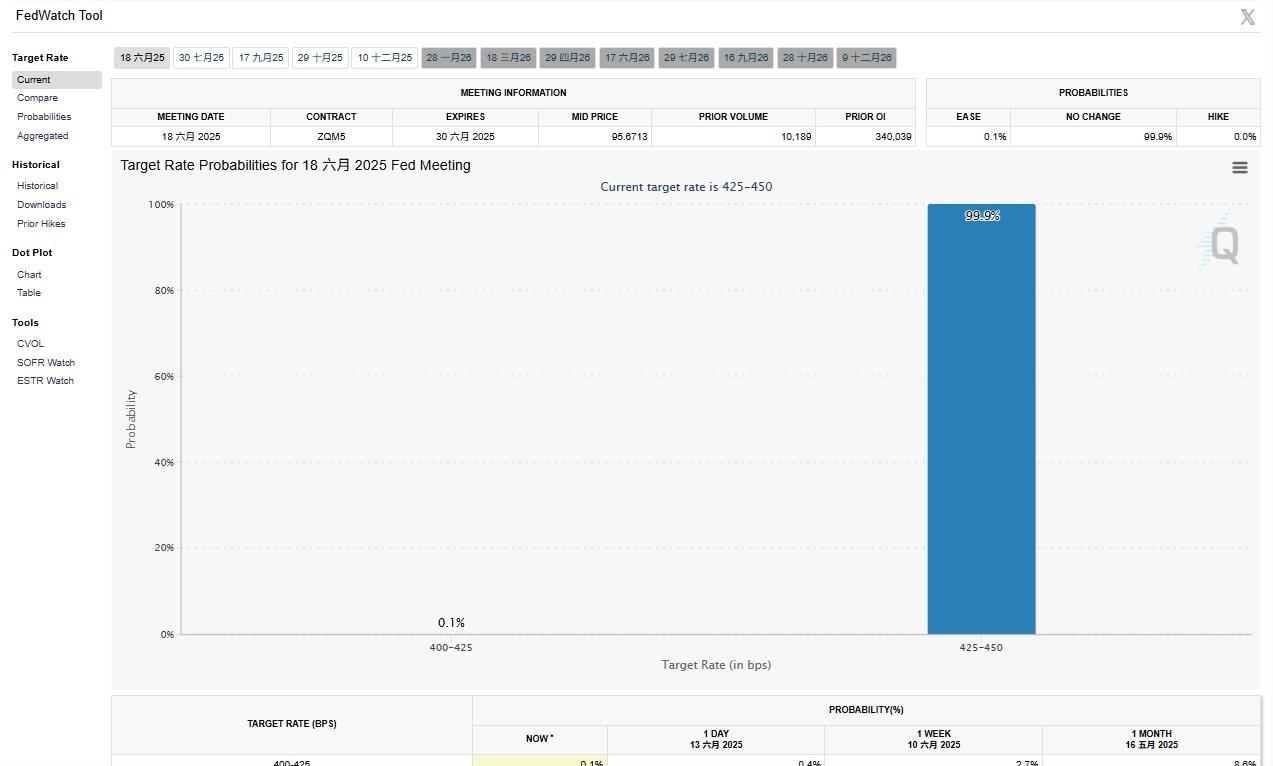Viewport: 1273px width, 766px height.
Task: Click the Q watermark logo on chart
Action: point(1222,244)
